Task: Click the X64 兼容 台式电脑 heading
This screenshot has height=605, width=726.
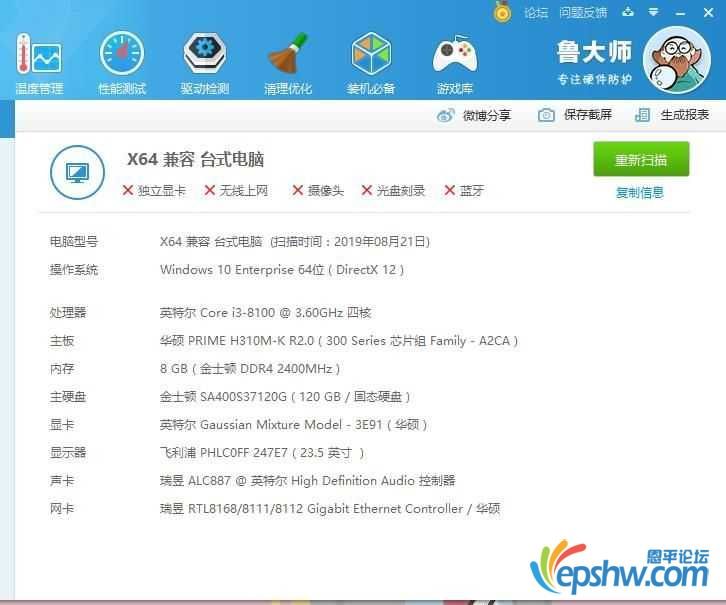Action: (x=195, y=159)
